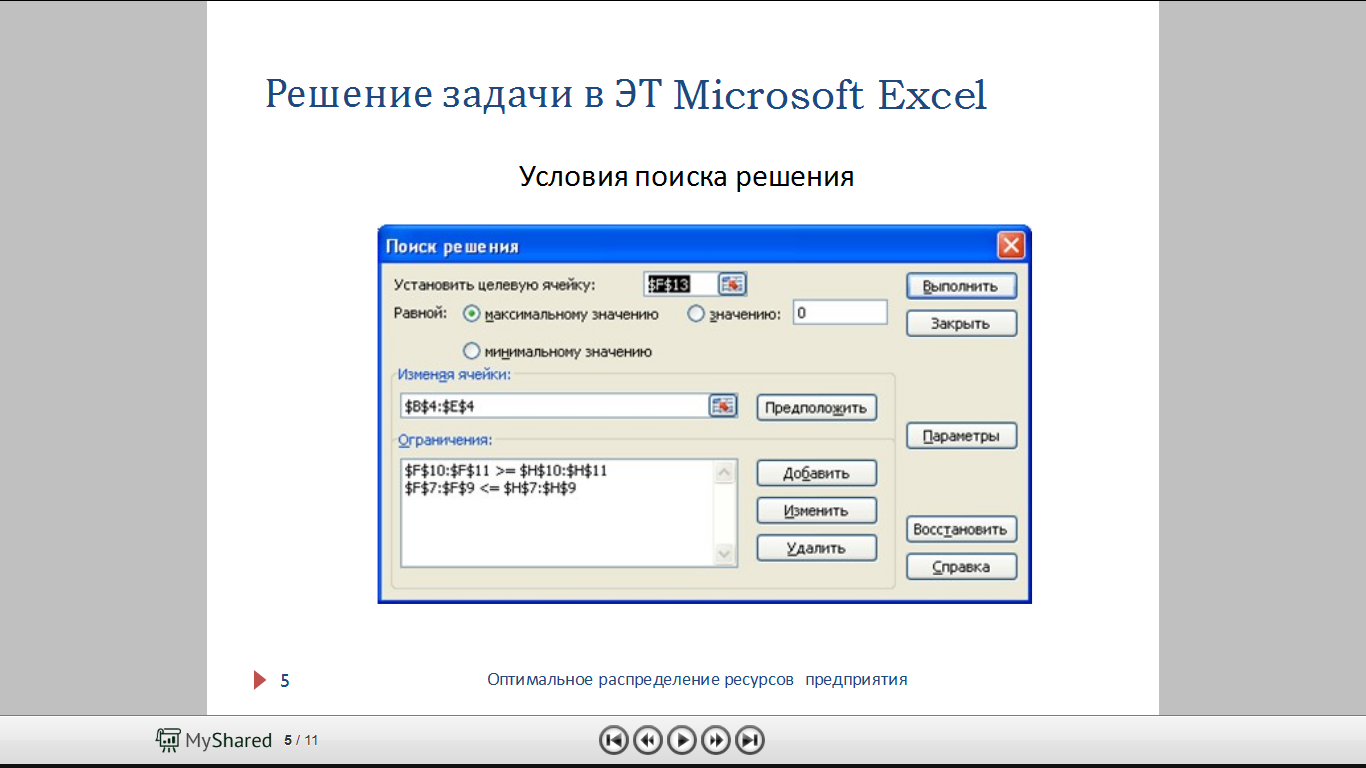Click the Предположить button
Viewport: 1366px width, 768px height.
tap(817, 408)
